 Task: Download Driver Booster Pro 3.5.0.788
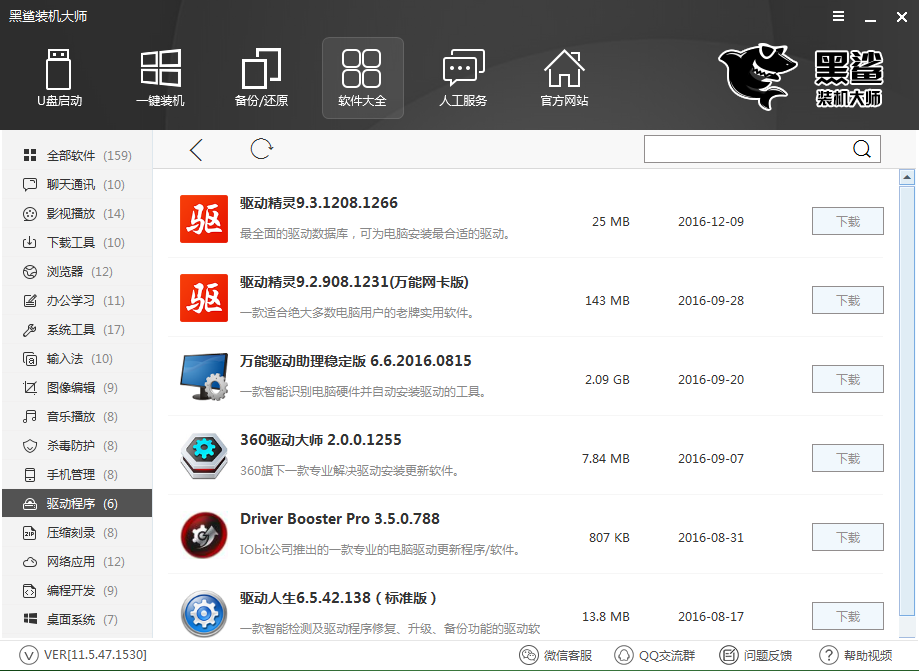click(x=847, y=537)
